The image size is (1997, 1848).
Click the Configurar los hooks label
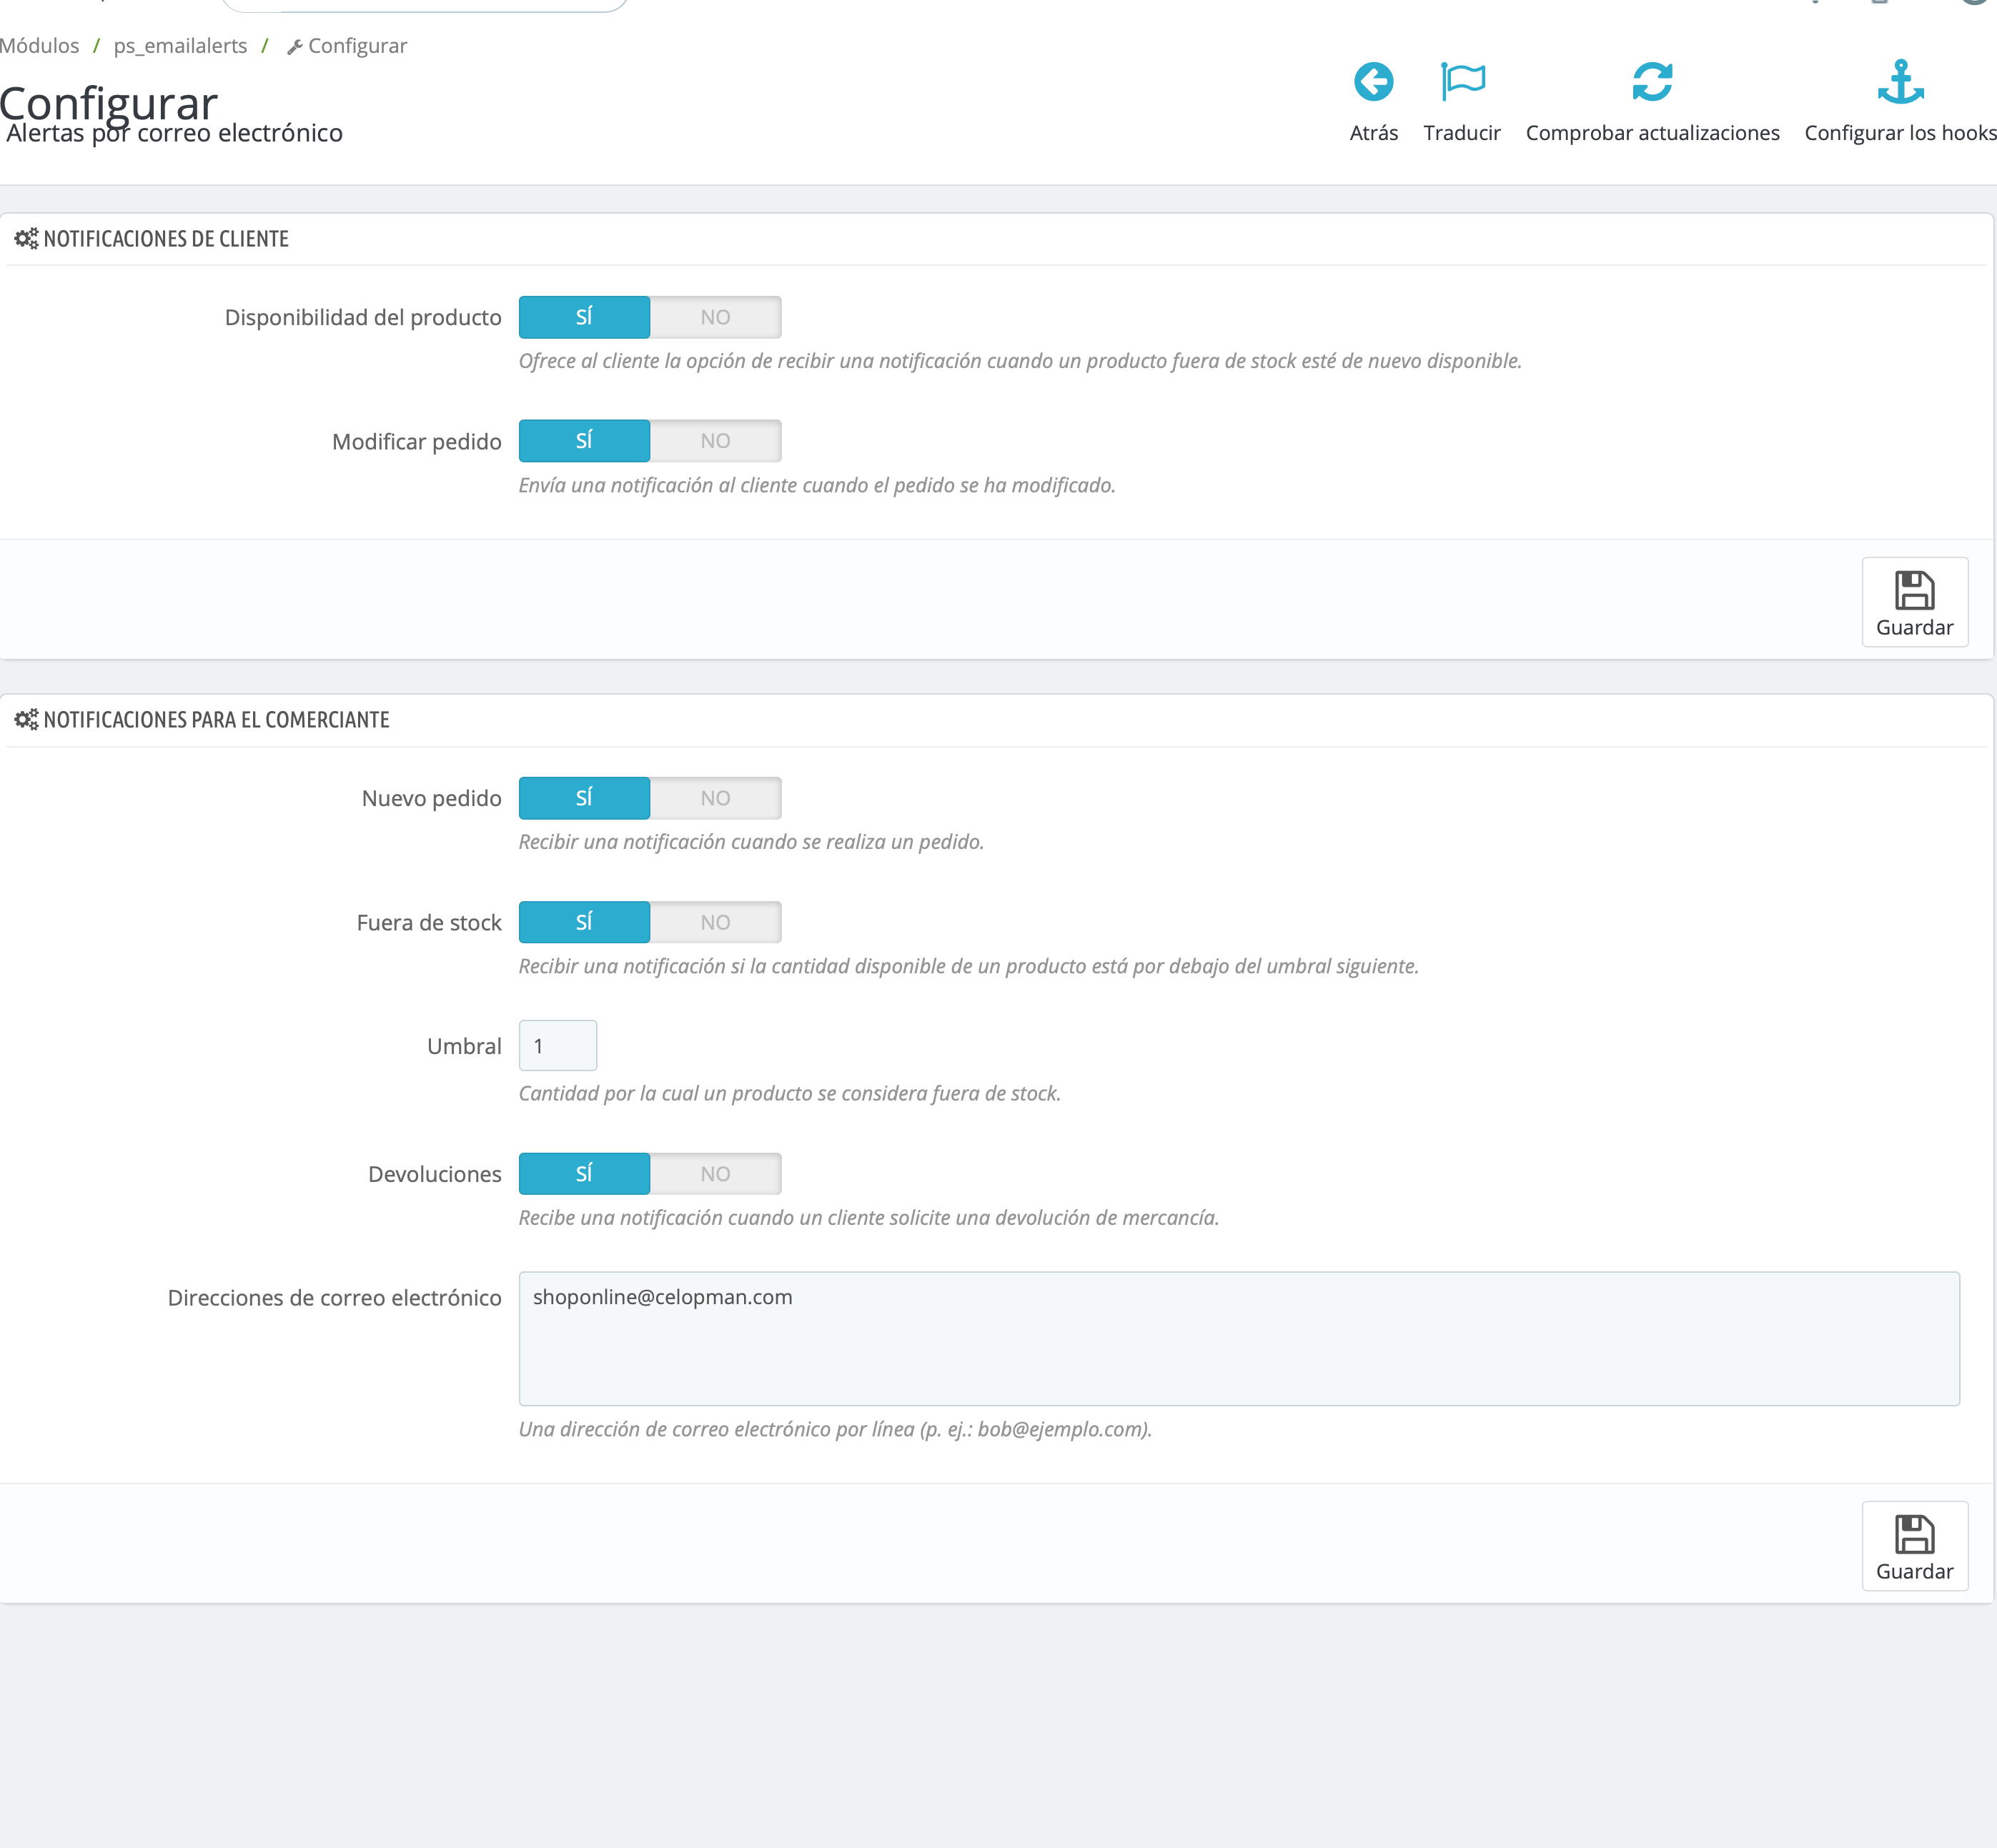pos(1900,133)
